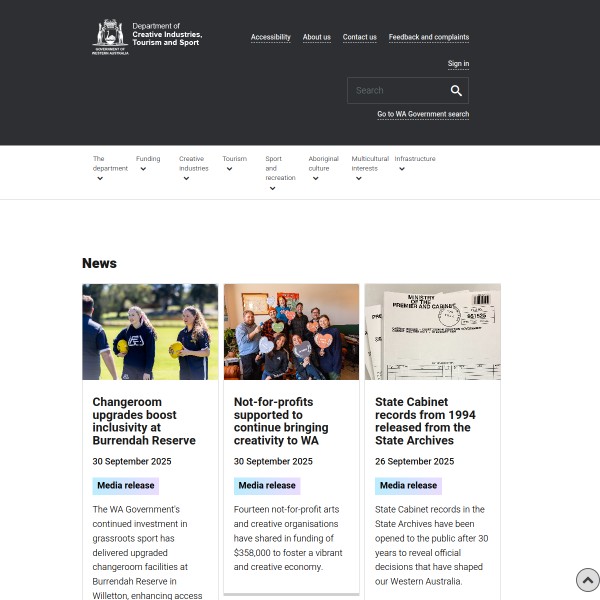
Task: Expand the Funding navigation dropdown
Action: (143, 169)
